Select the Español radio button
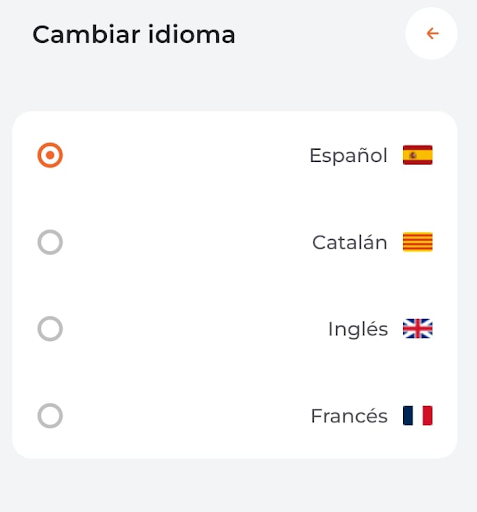Screen dimensions: 477x512 pos(50,155)
